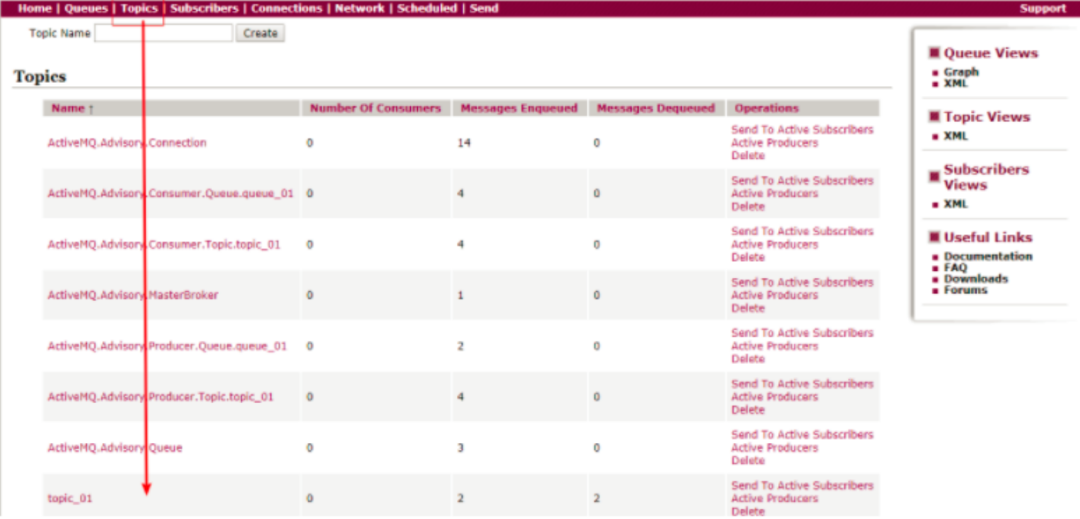The height and width of the screenshot is (519, 1080).
Task: Open XML under Queue Views
Action: pyautogui.click(x=955, y=83)
